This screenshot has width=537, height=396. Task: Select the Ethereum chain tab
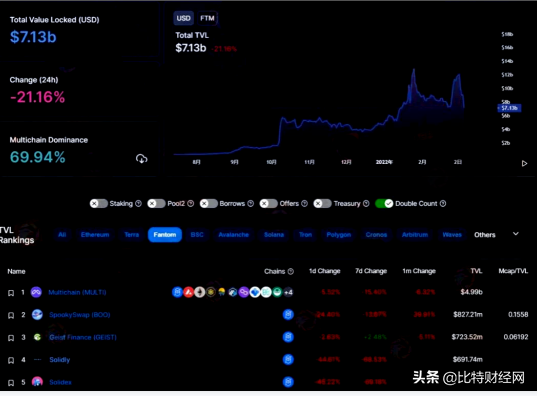95,235
